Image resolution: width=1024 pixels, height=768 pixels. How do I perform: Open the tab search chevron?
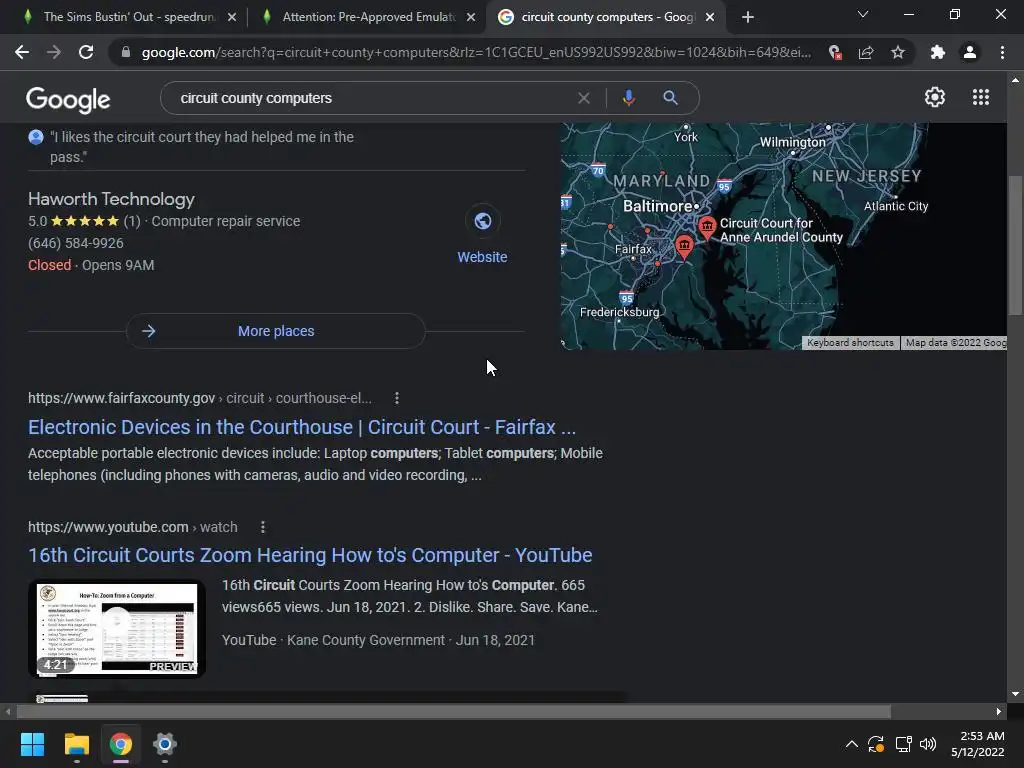(863, 14)
